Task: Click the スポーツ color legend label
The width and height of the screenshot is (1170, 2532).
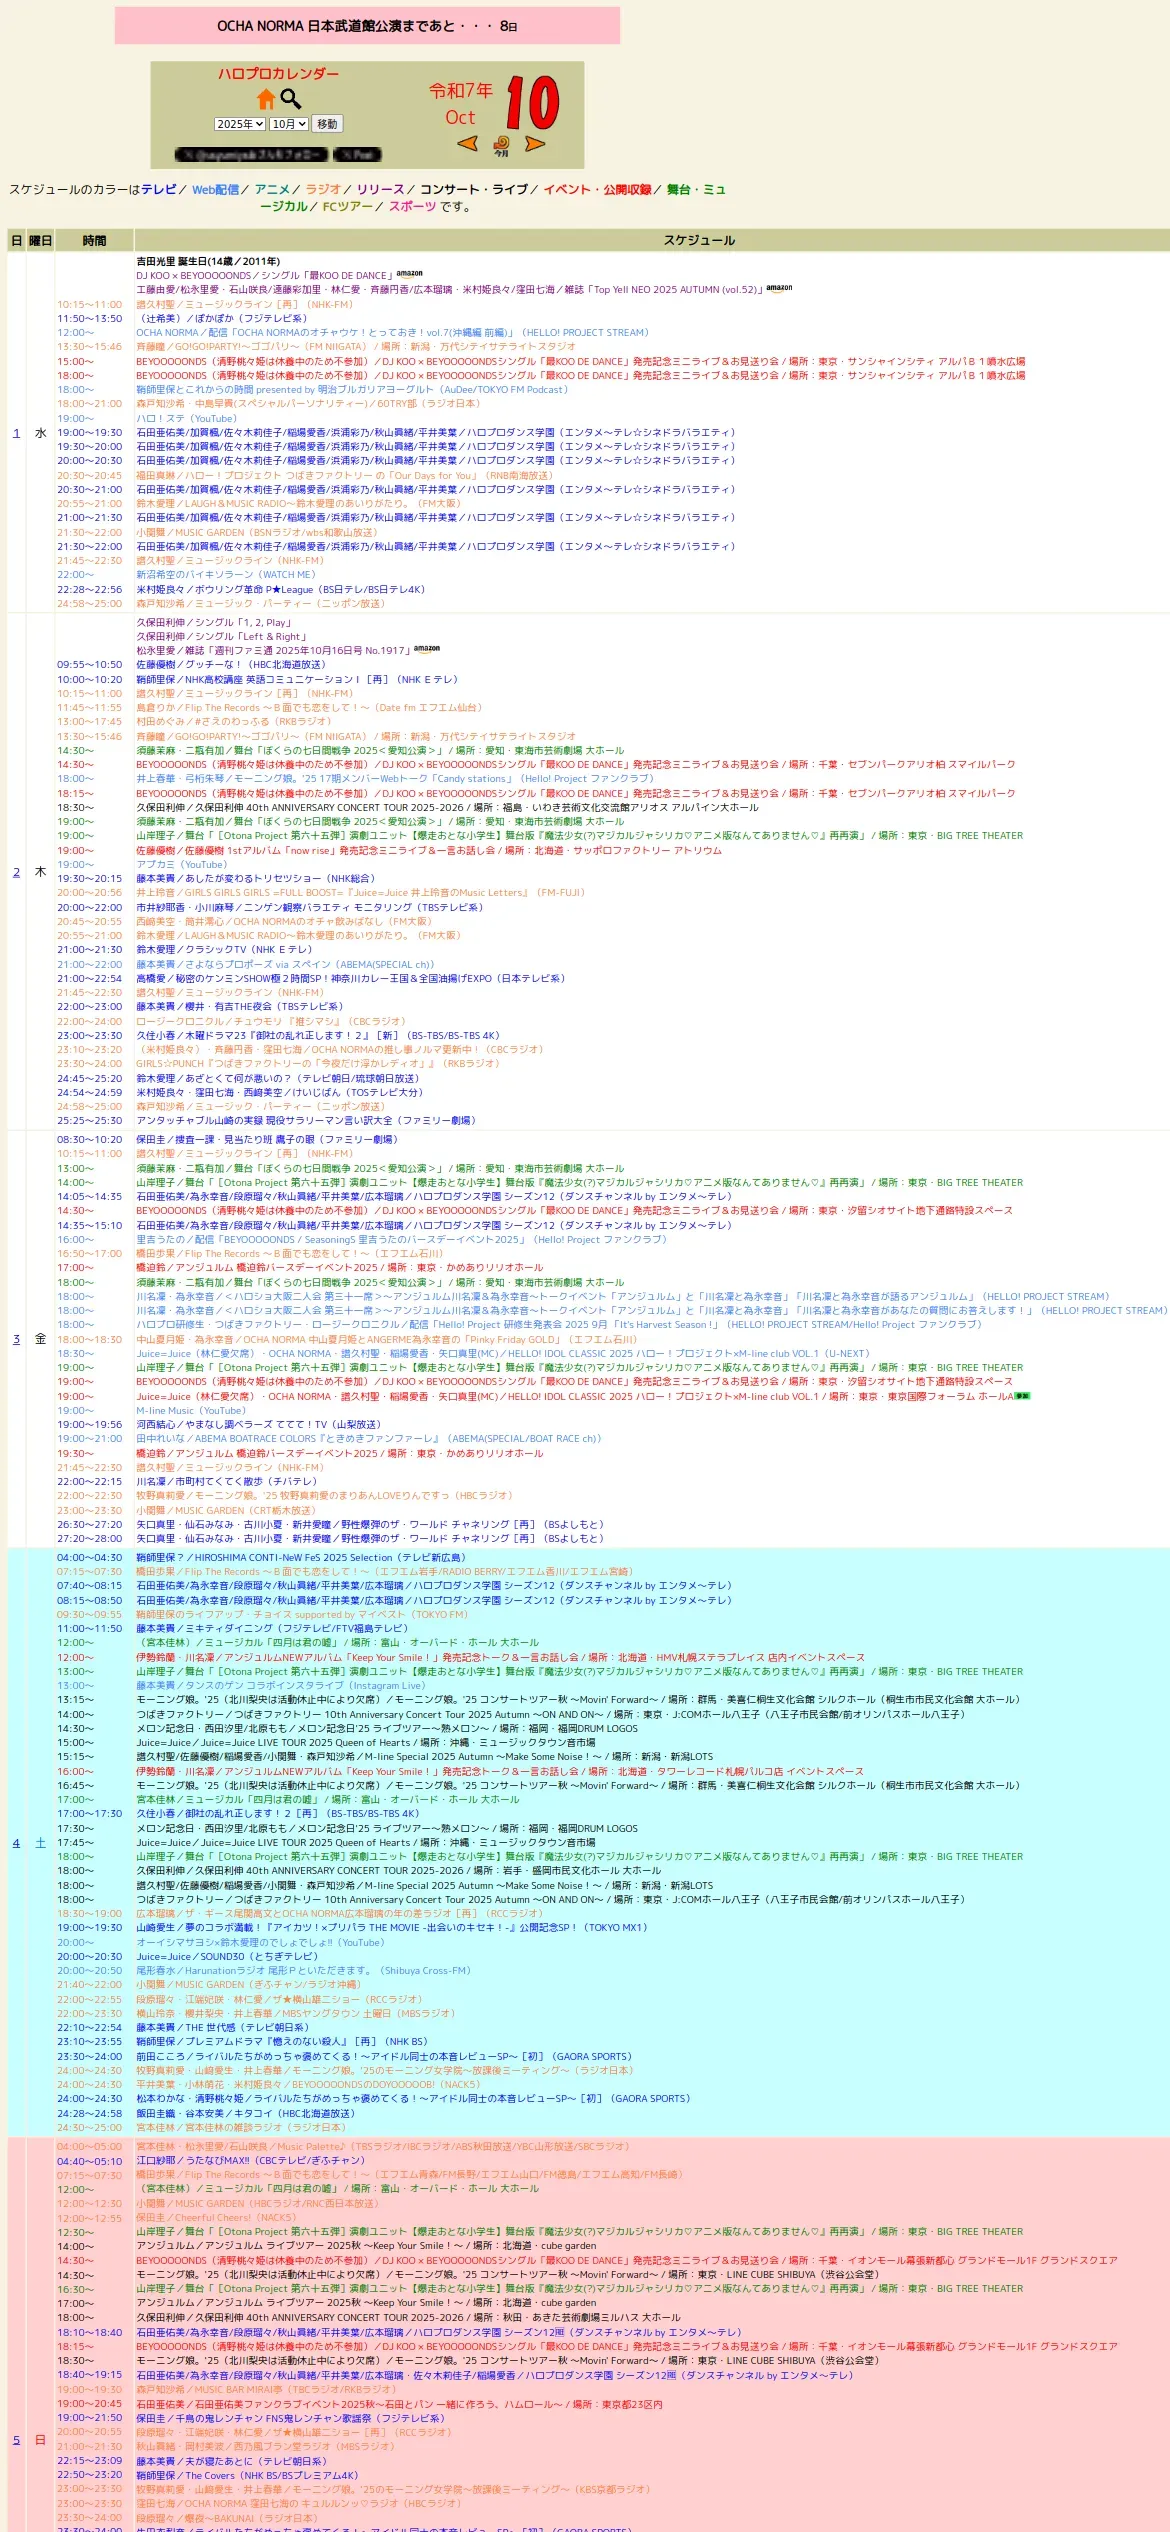Action: [x=412, y=206]
